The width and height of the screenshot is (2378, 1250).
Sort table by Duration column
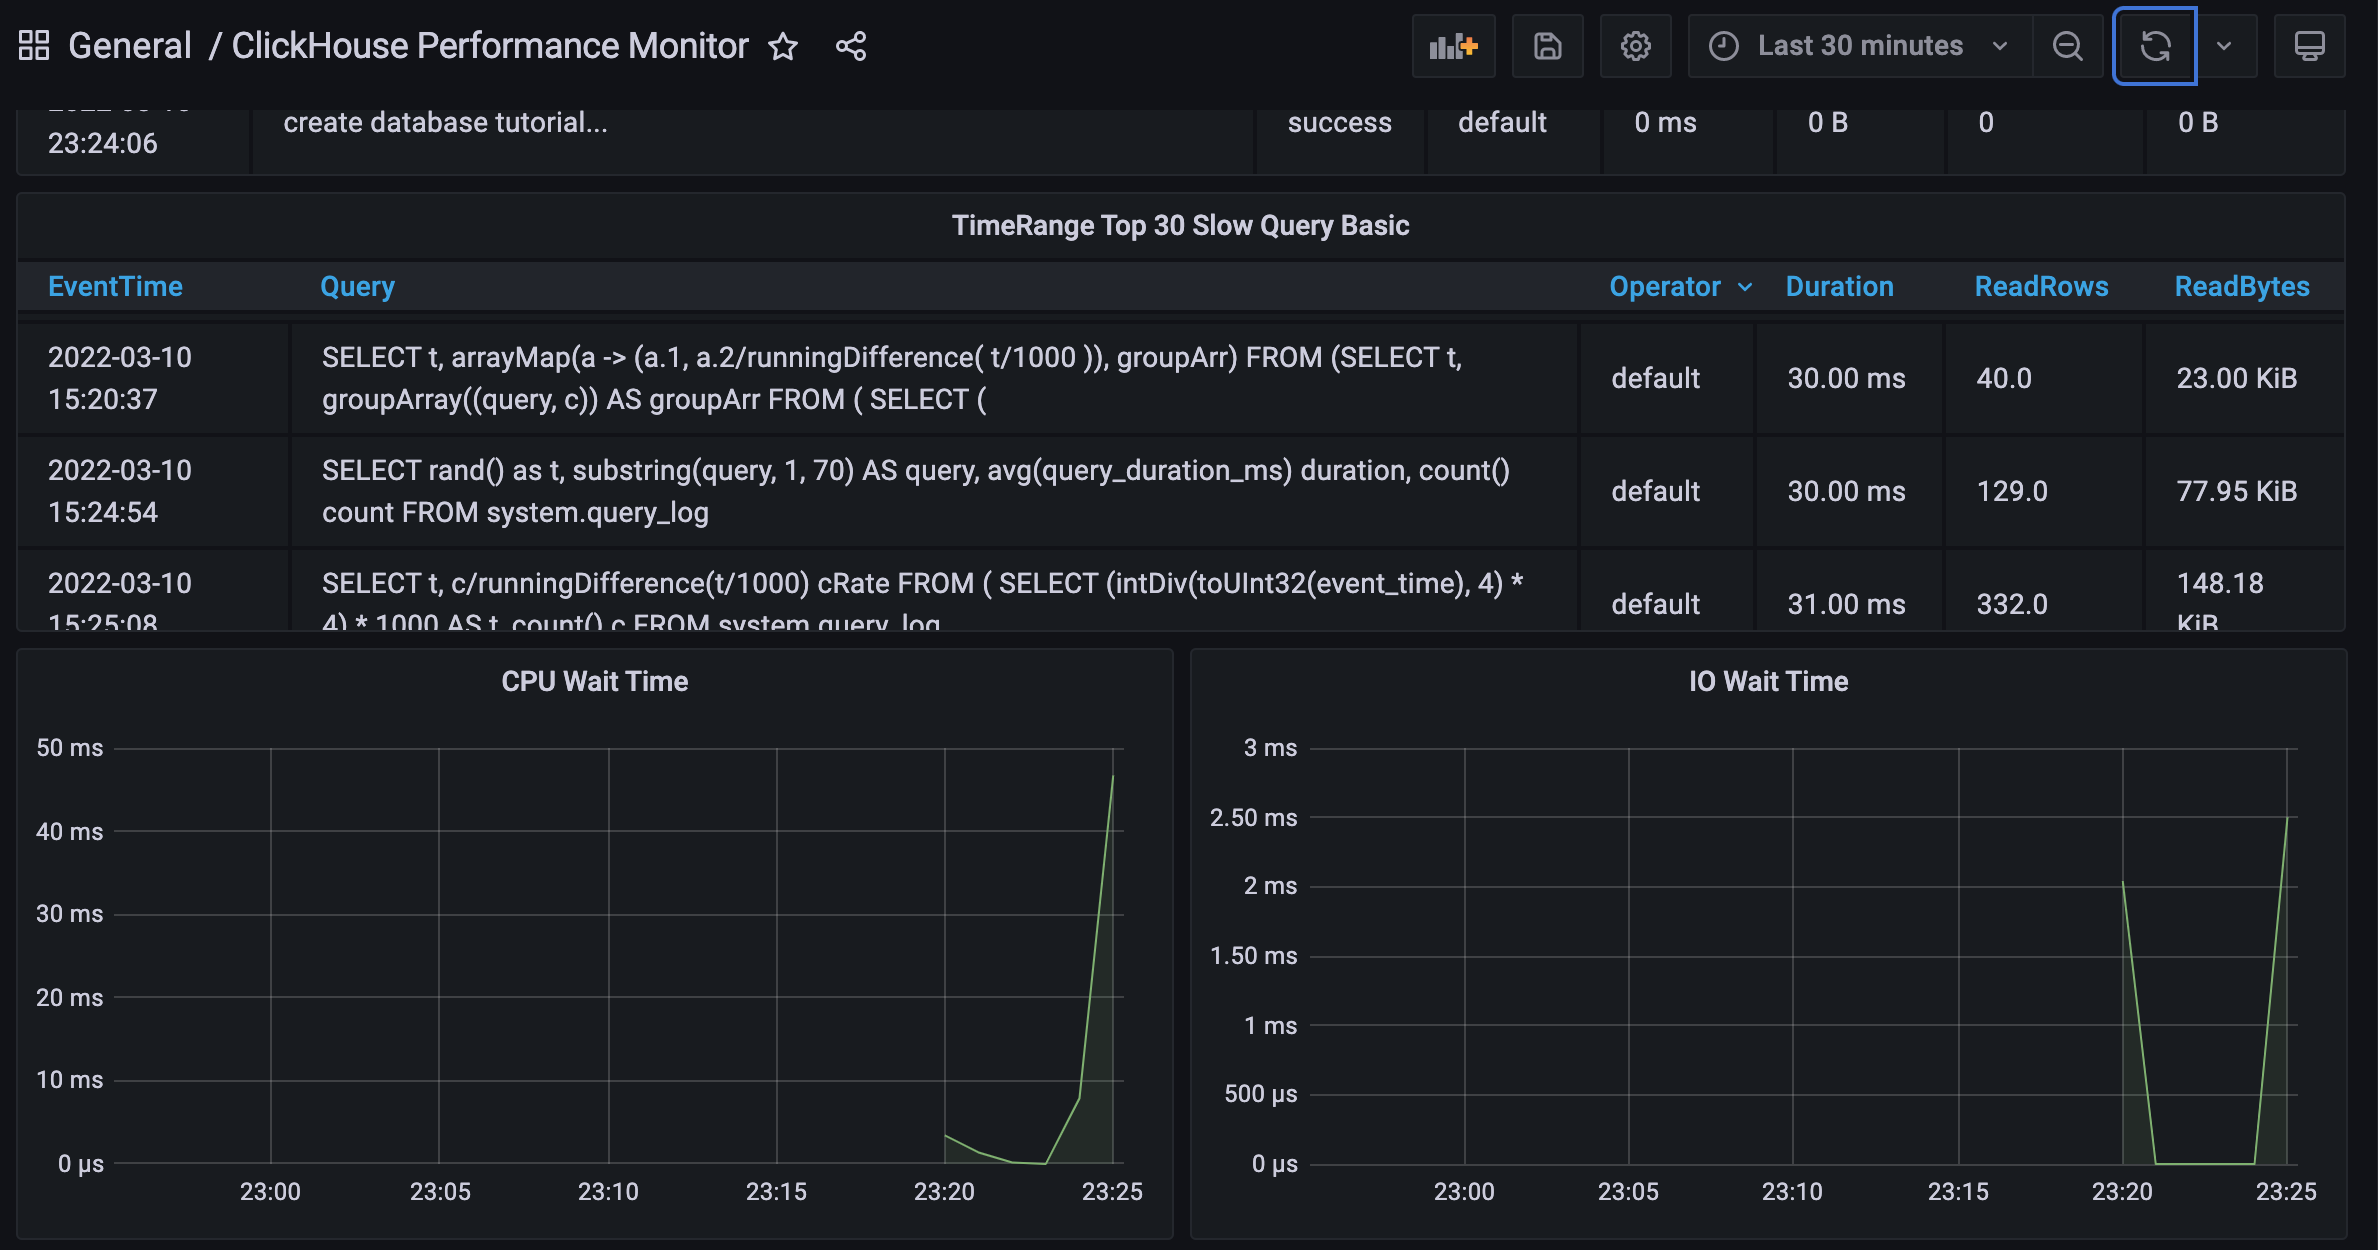coord(1839,287)
